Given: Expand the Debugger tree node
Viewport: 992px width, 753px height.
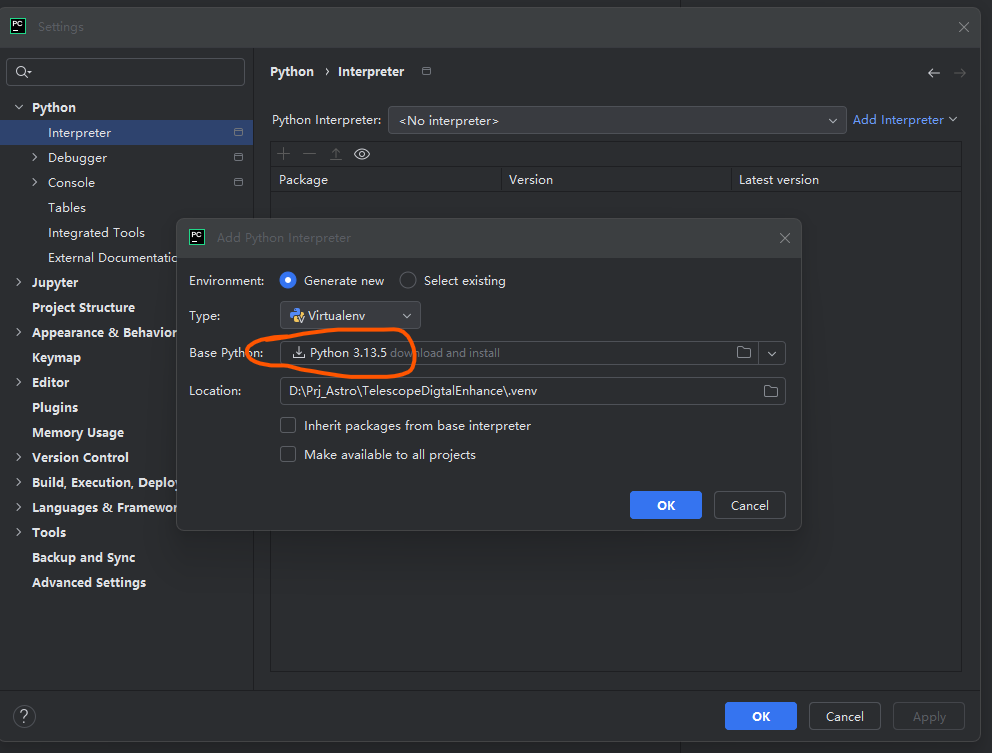Looking at the screenshot, I should pyautogui.click(x=35, y=157).
